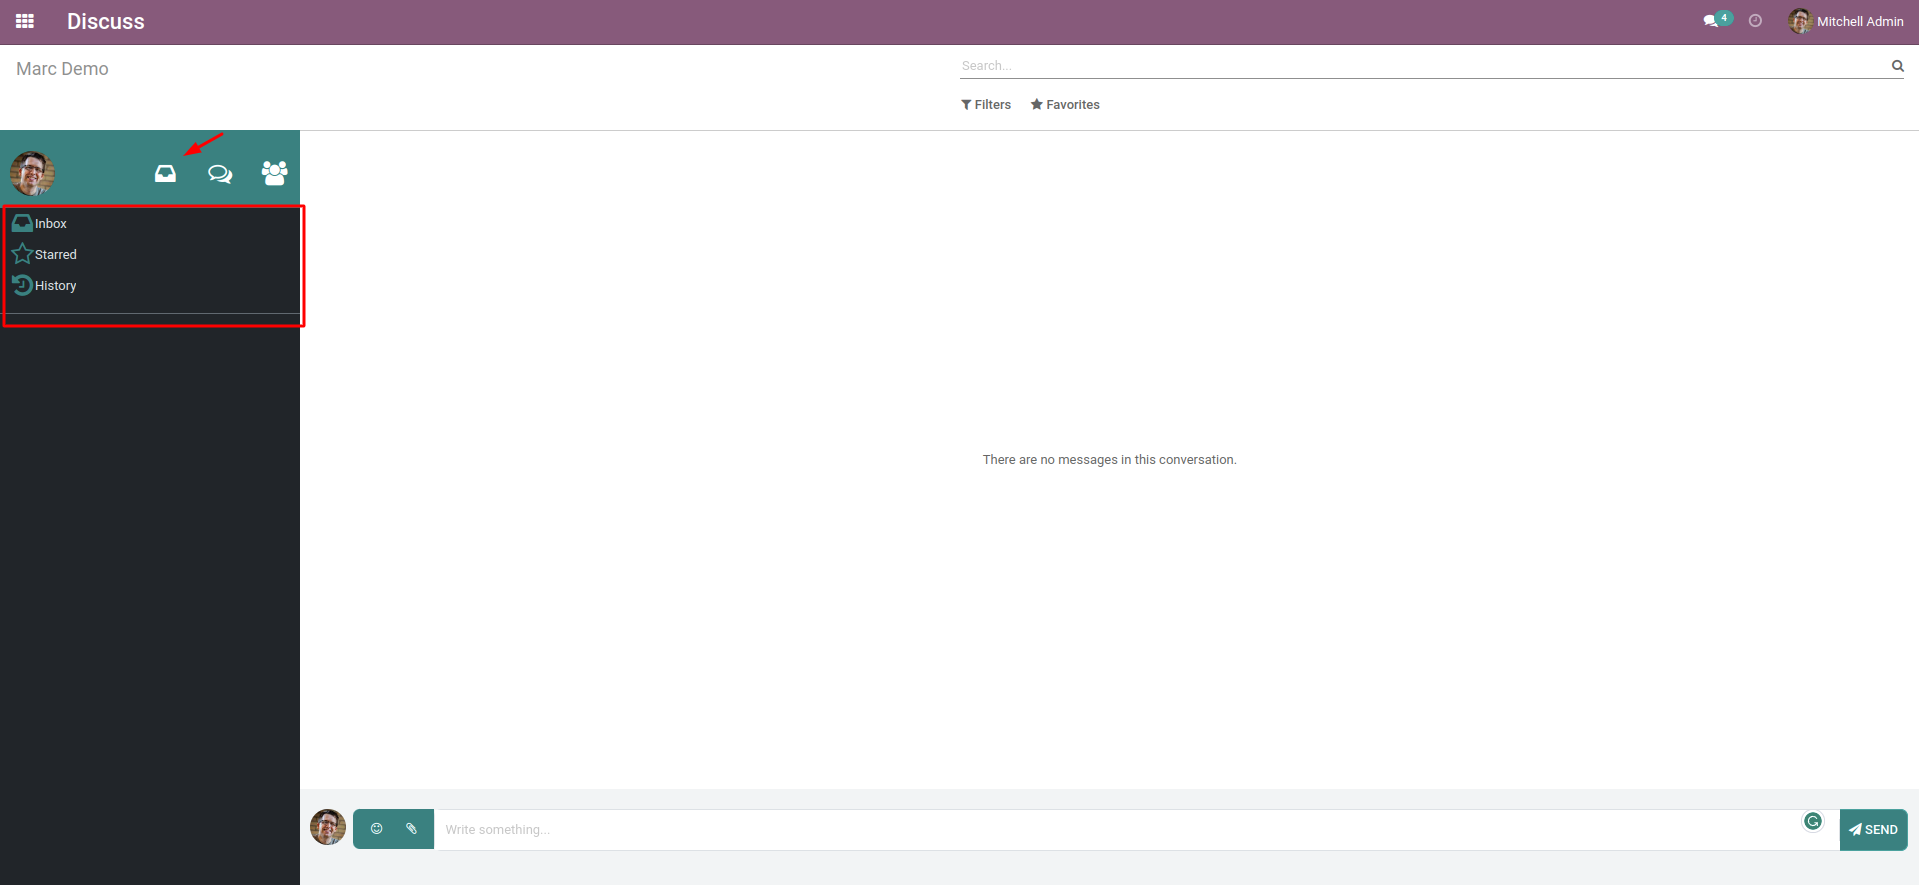Click the sidebar user avatar
The image size is (1919, 885).
click(32, 173)
